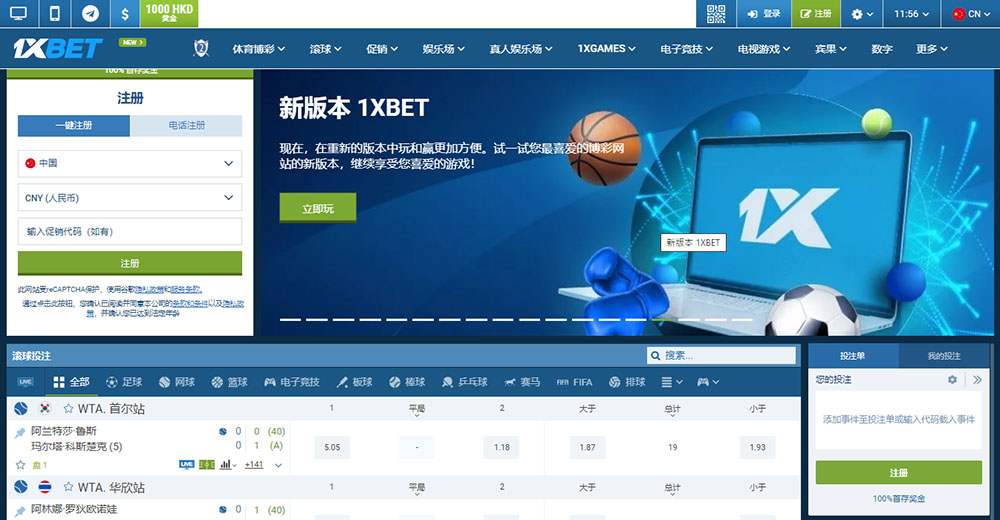Filter live bets by 网球
This screenshot has width=1000, height=520.
click(x=177, y=382)
